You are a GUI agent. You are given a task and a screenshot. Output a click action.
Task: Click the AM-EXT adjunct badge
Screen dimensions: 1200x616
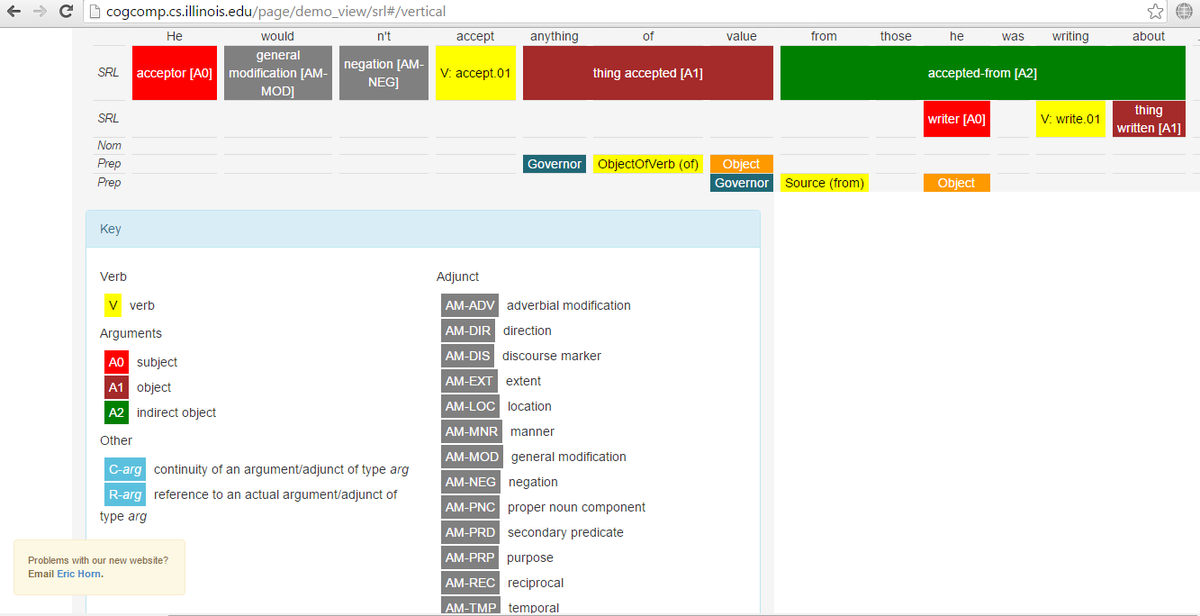click(x=469, y=381)
